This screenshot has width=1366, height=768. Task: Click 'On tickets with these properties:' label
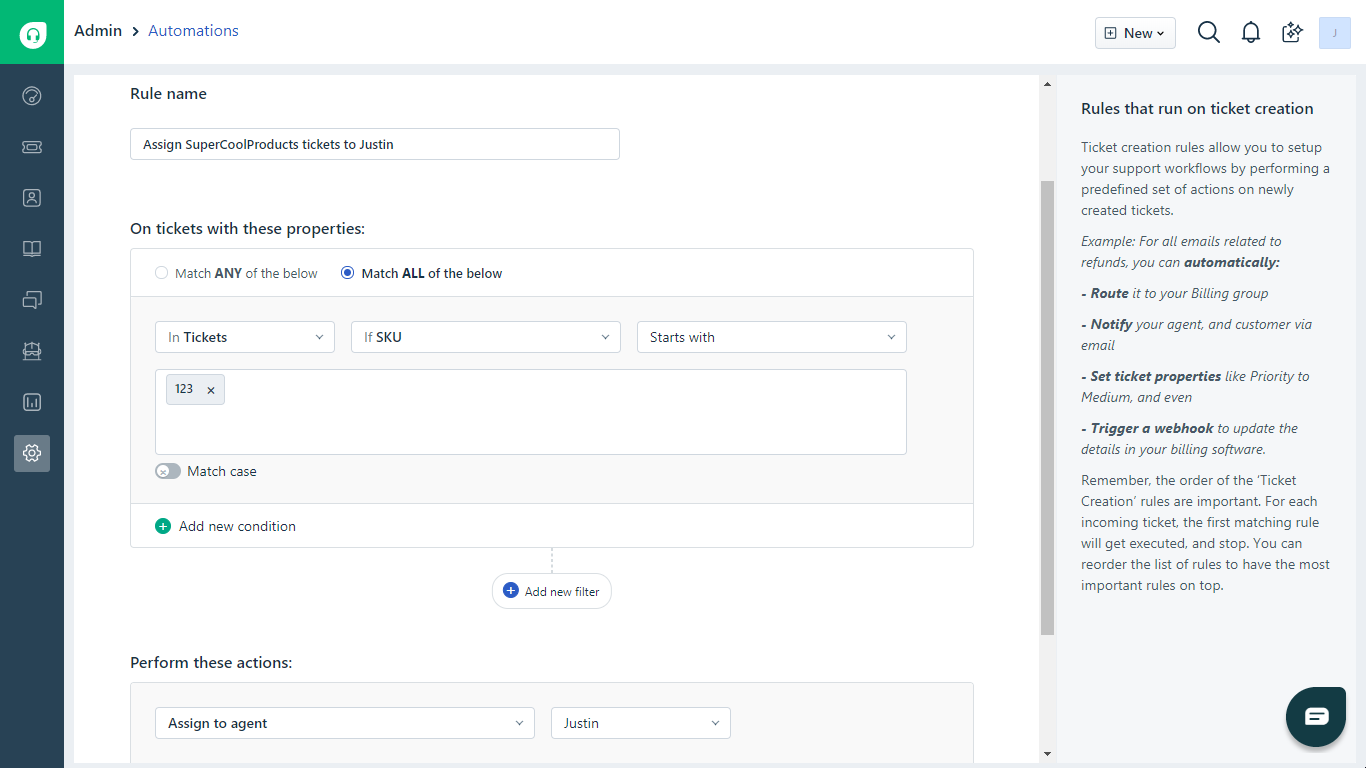pos(248,228)
